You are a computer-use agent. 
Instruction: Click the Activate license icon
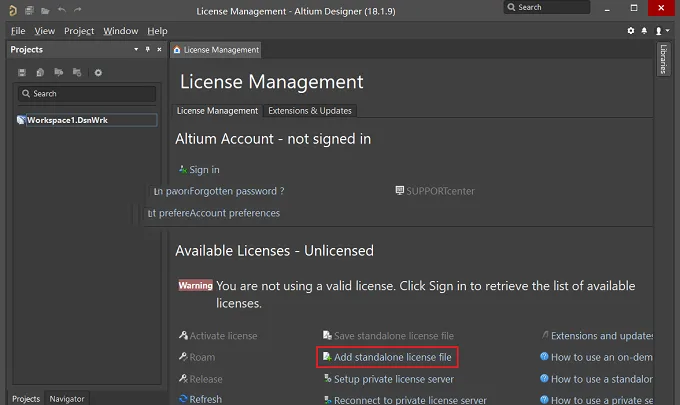pos(183,335)
